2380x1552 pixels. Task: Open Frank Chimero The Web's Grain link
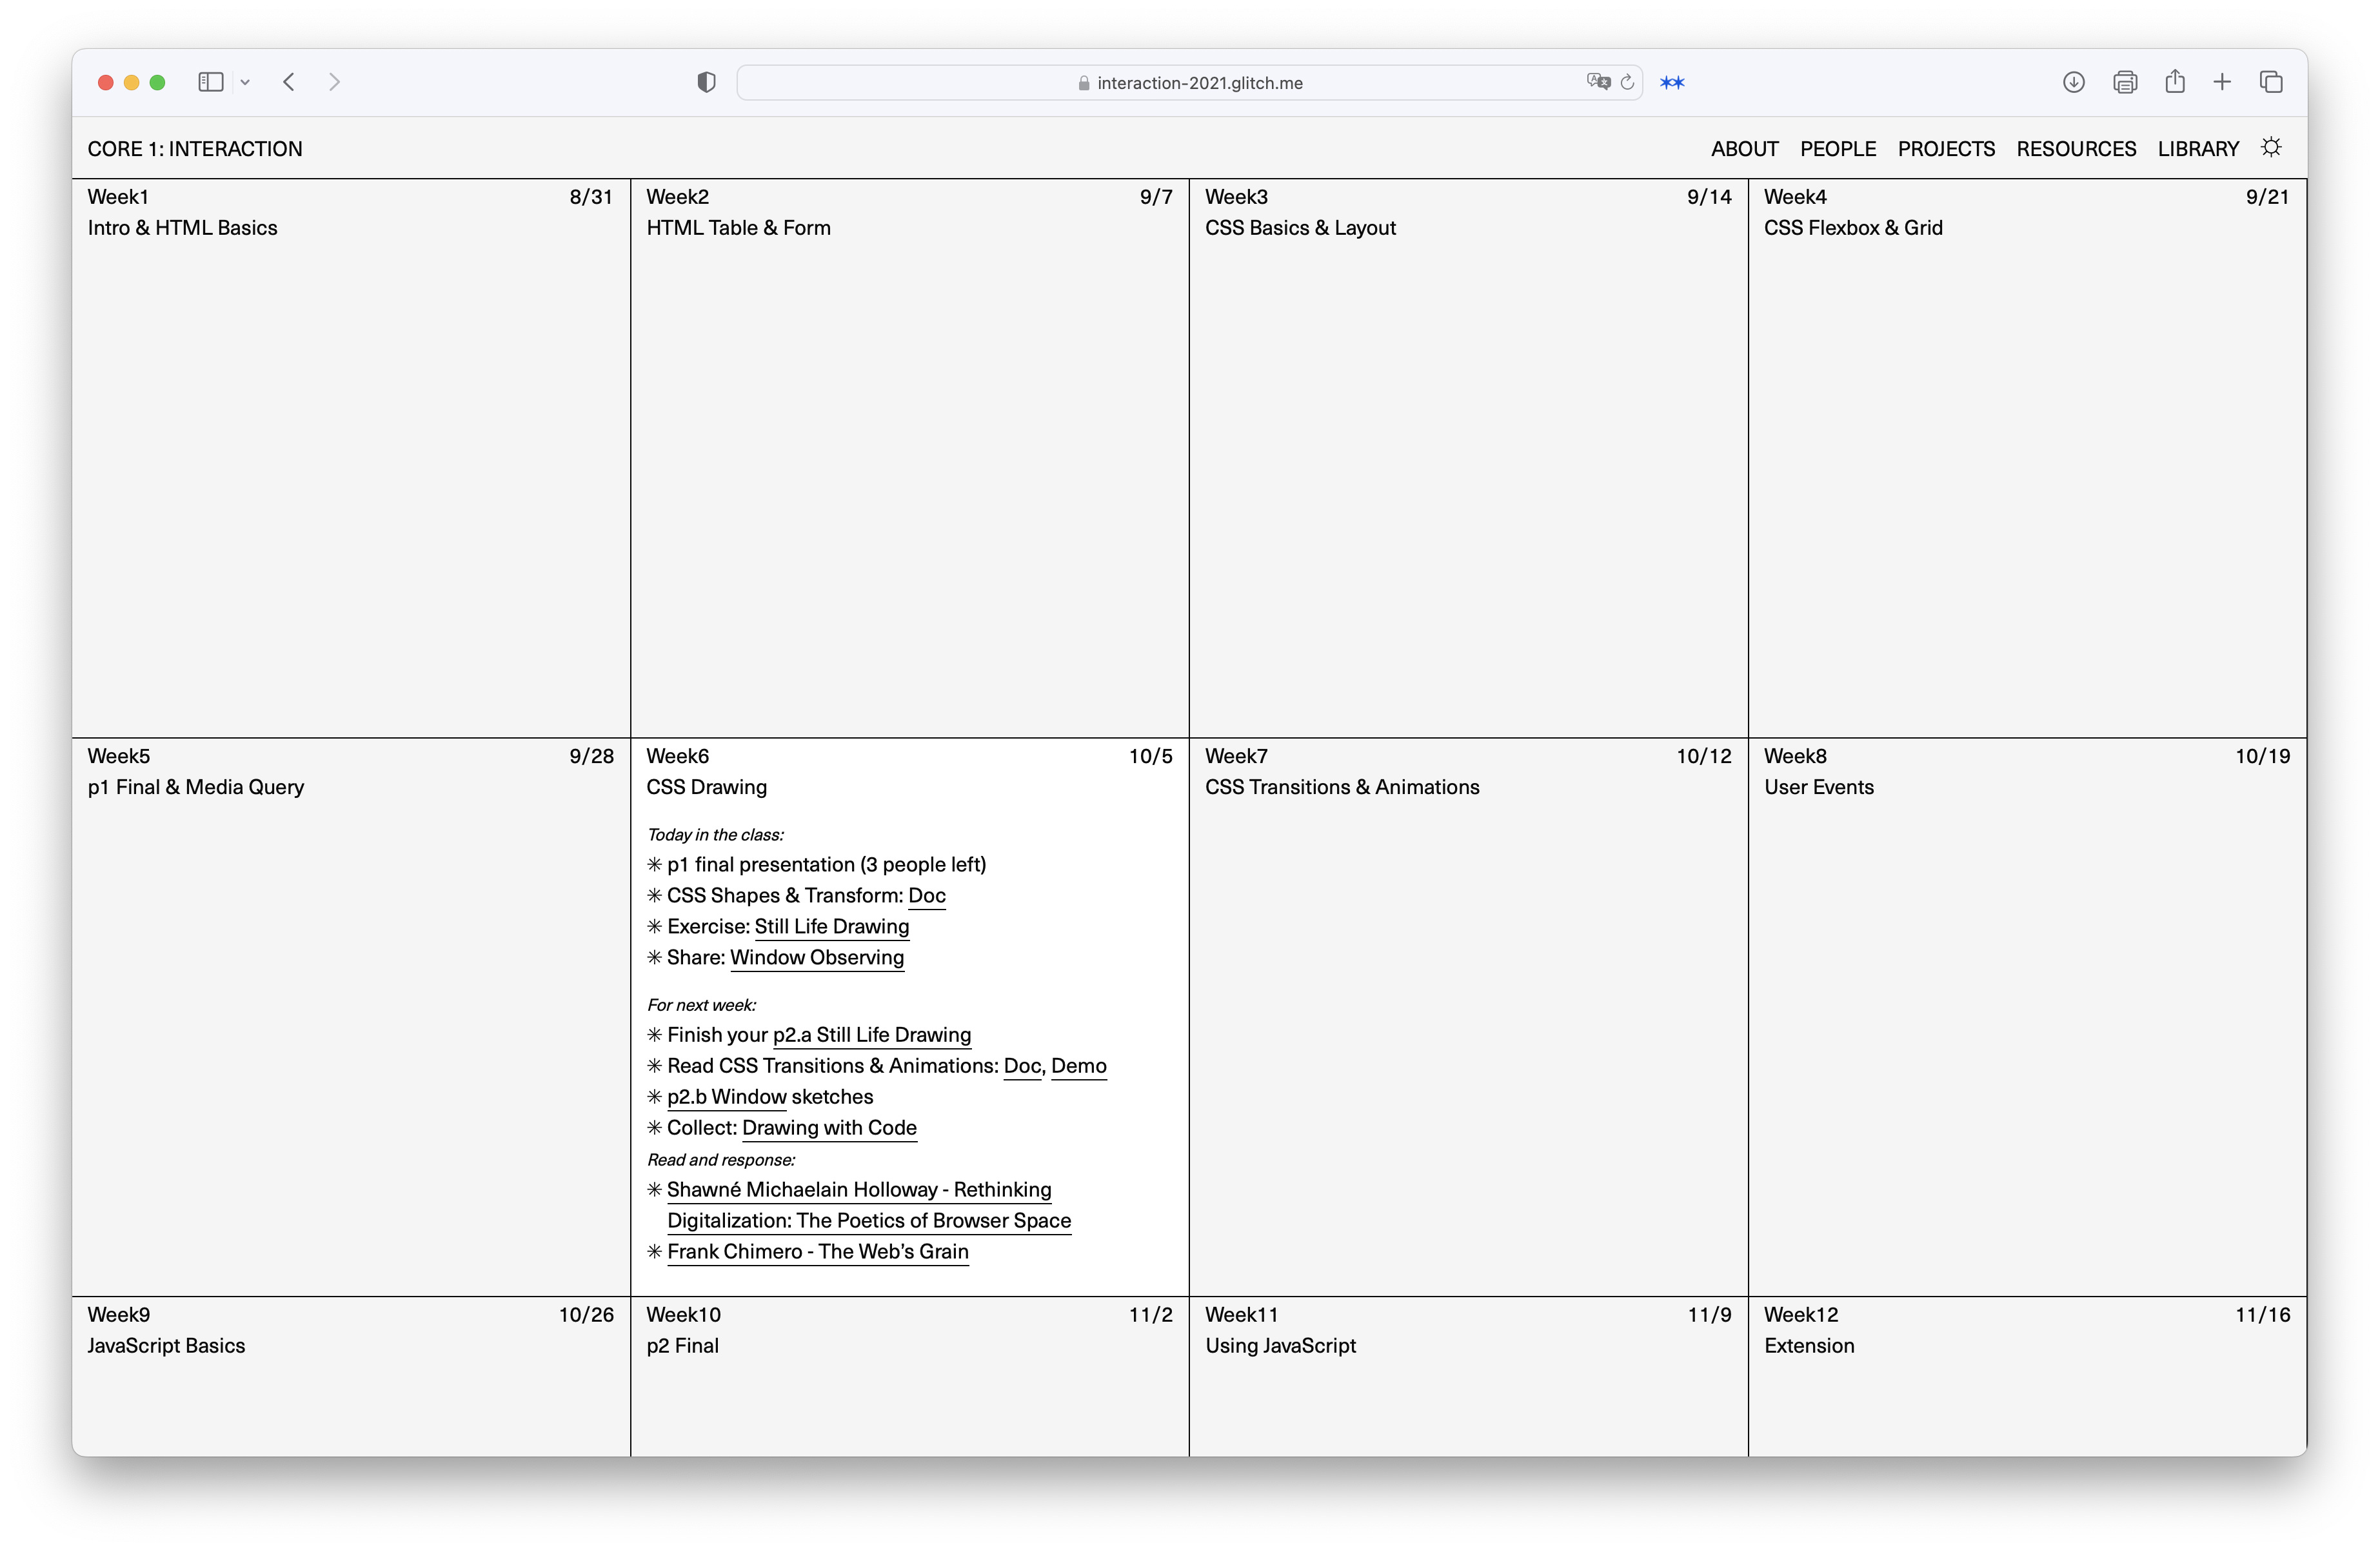coord(817,1251)
